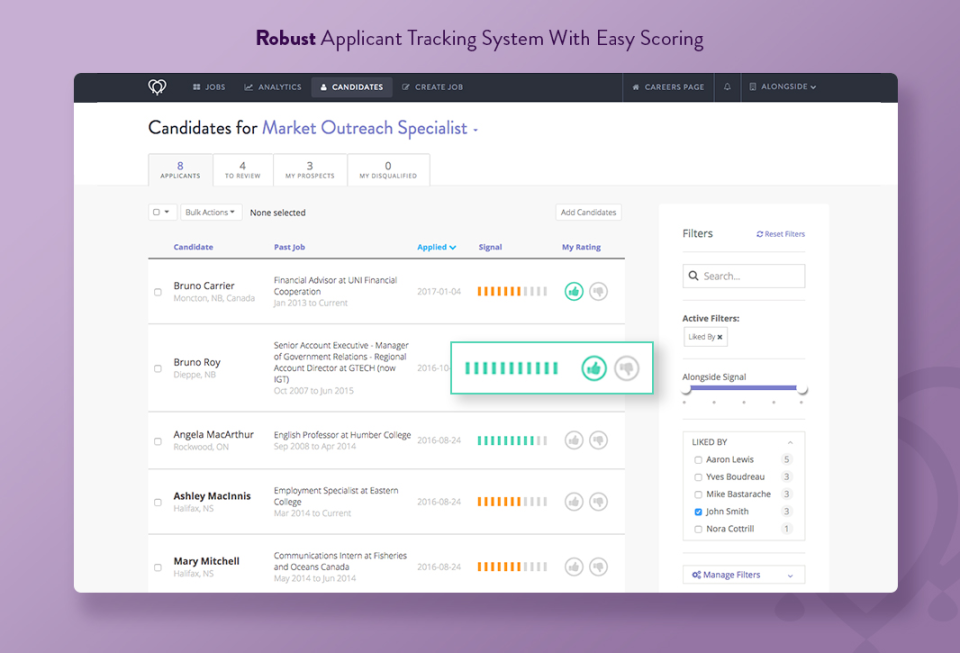This screenshot has width=960, height=653.
Task: Click the notification bell icon
Action: (x=725, y=87)
